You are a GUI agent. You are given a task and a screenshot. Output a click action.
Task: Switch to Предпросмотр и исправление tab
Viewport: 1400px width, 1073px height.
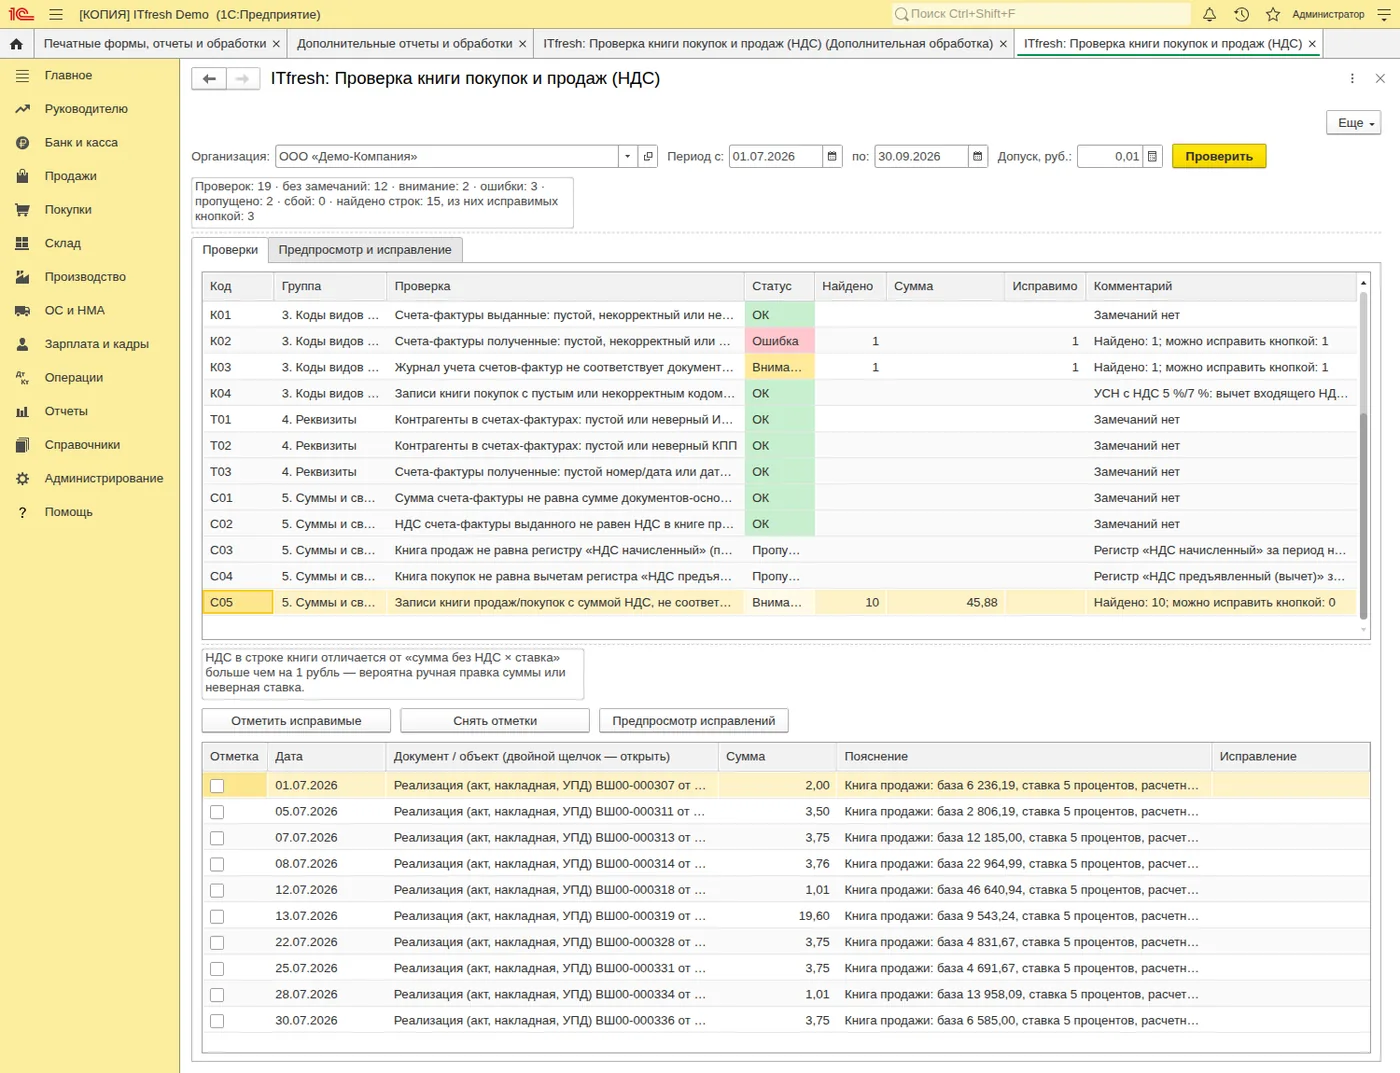point(365,250)
